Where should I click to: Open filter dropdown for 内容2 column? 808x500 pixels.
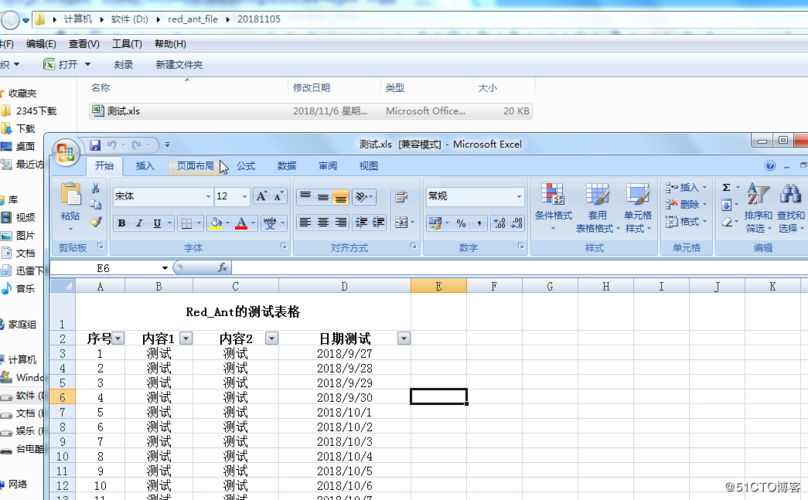[272, 339]
